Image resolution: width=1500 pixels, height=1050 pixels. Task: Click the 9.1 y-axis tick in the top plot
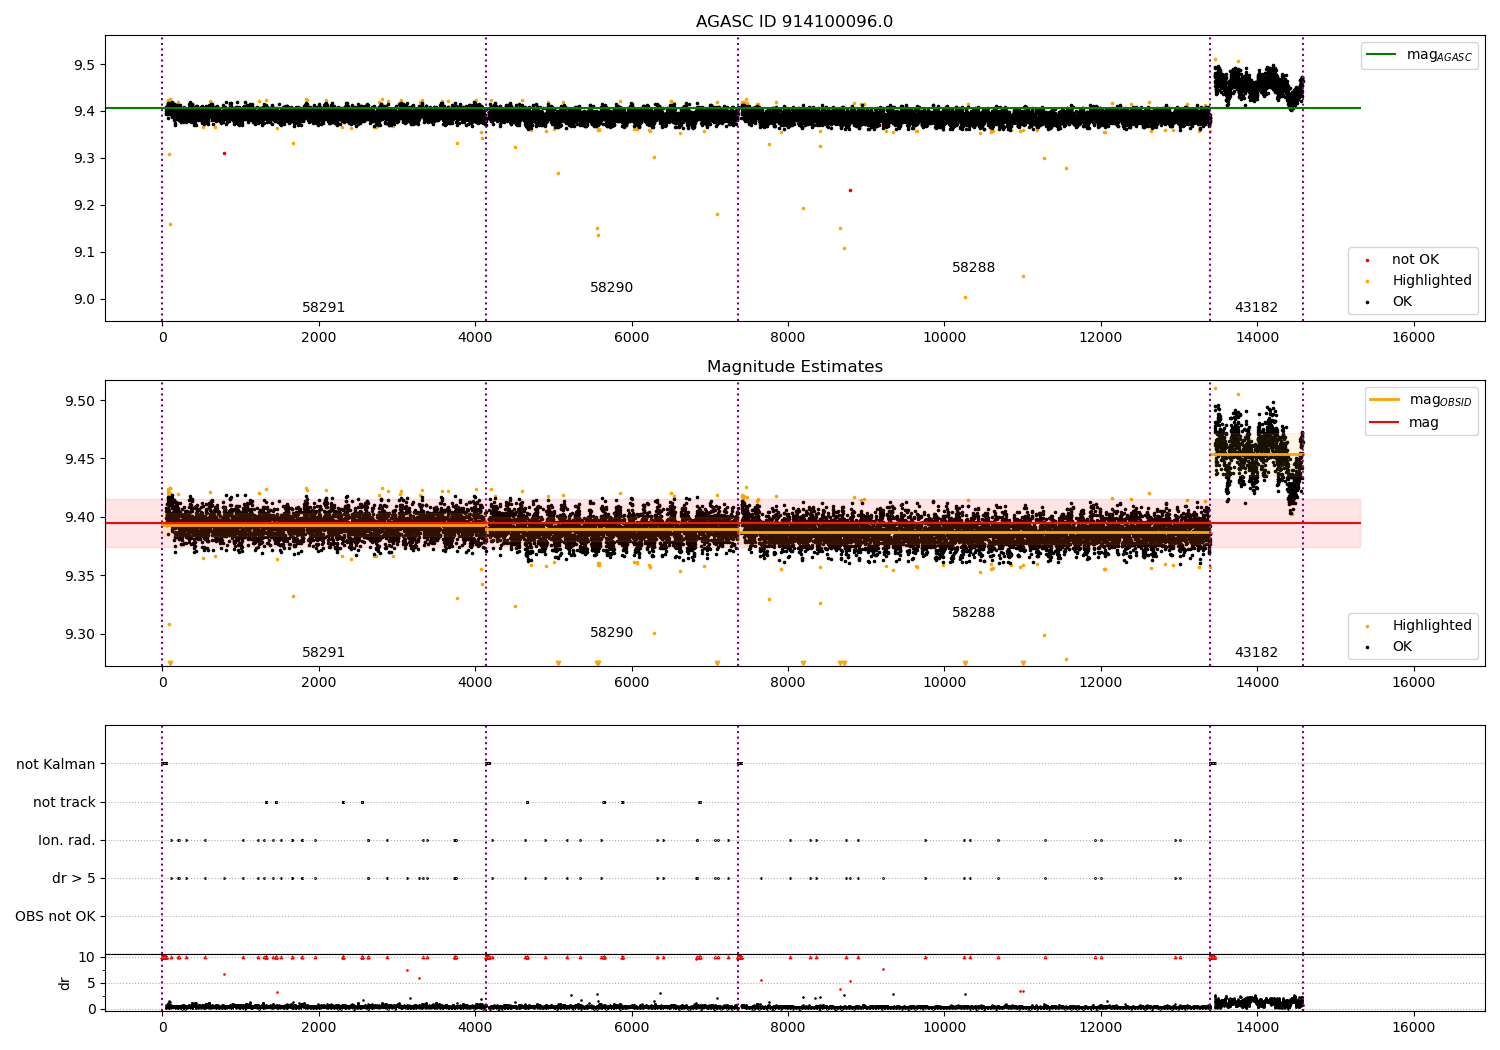pos(84,253)
